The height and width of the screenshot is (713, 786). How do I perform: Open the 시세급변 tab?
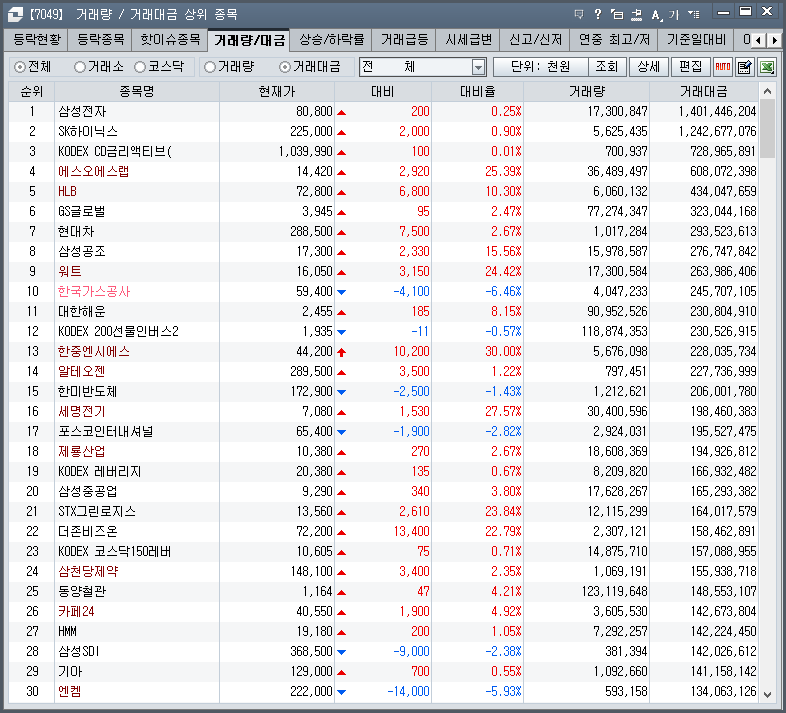click(x=468, y=40)
